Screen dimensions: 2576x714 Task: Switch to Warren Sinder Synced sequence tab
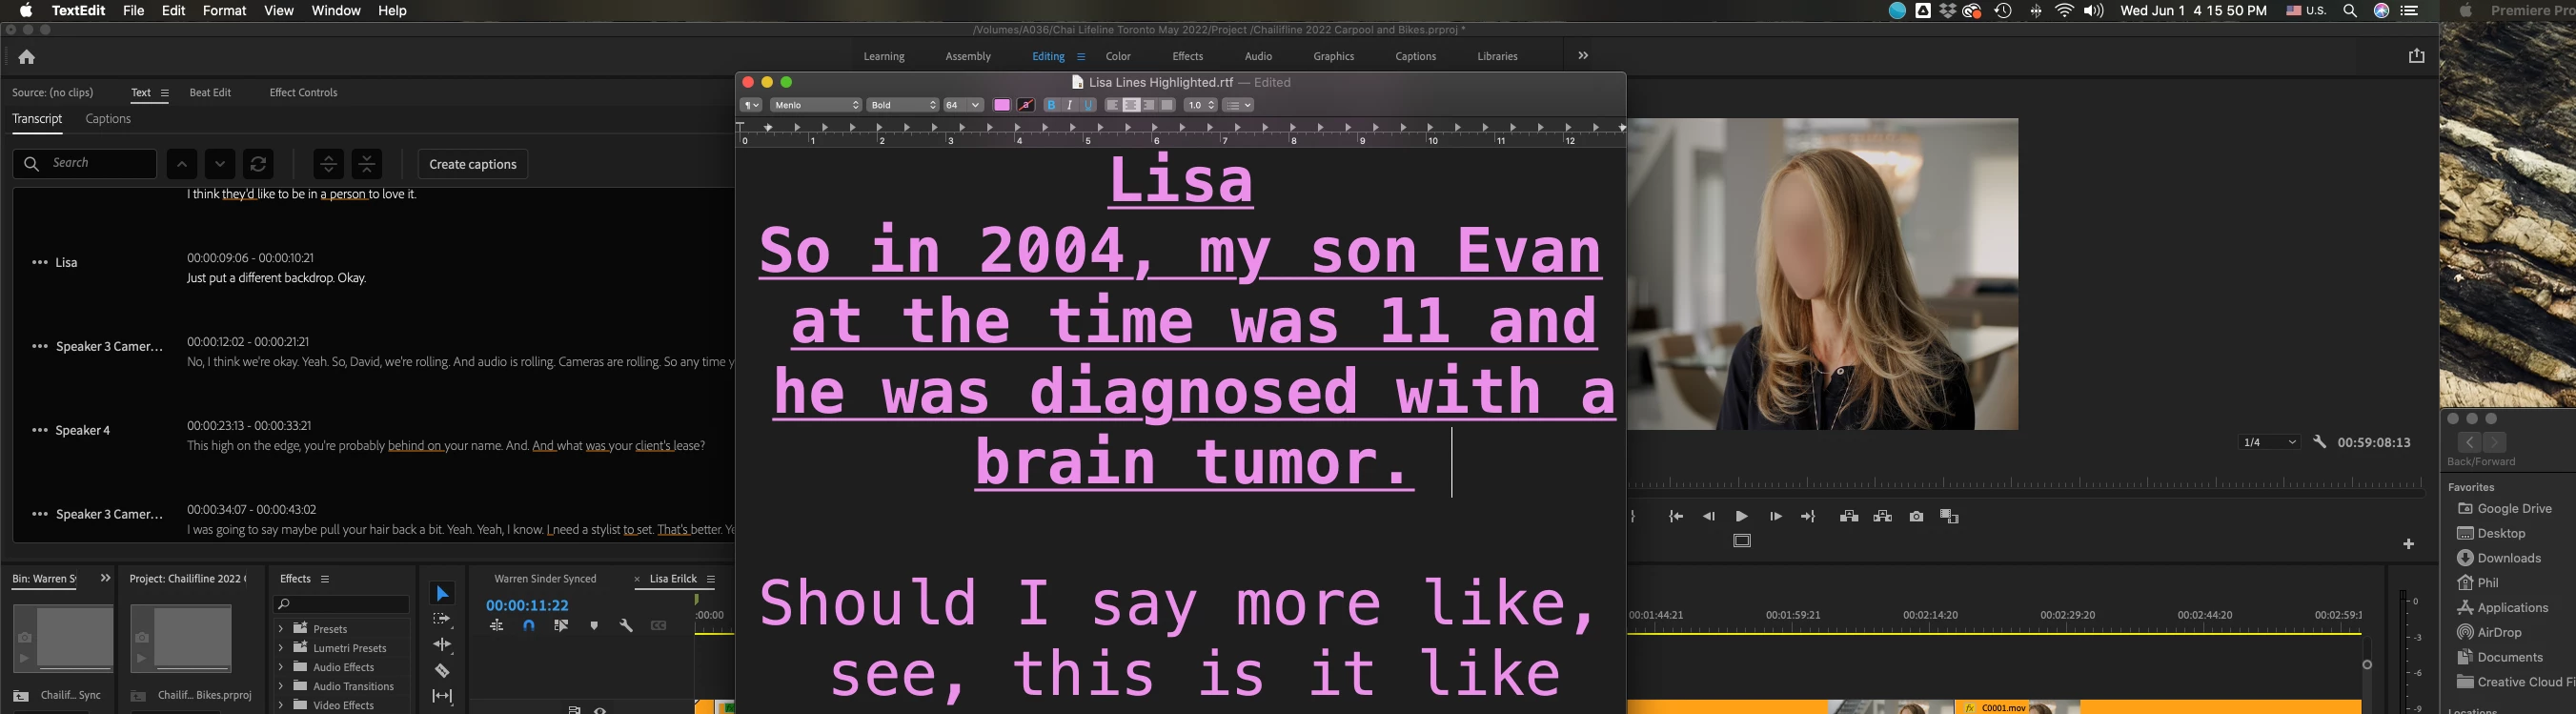pyautogui.click(x=545, y=579)
